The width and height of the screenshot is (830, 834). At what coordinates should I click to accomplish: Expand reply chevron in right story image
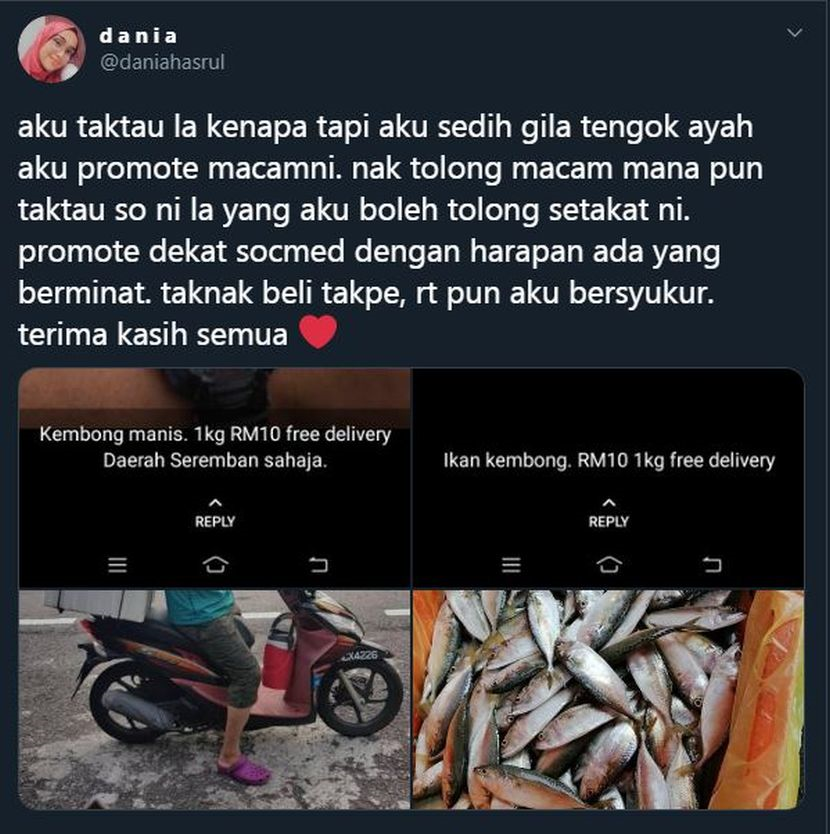(609, 503)
